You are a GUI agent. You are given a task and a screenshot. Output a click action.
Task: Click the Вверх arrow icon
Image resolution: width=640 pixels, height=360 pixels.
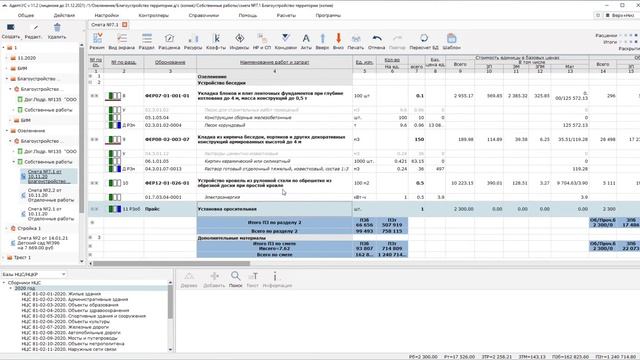point(322,38)
